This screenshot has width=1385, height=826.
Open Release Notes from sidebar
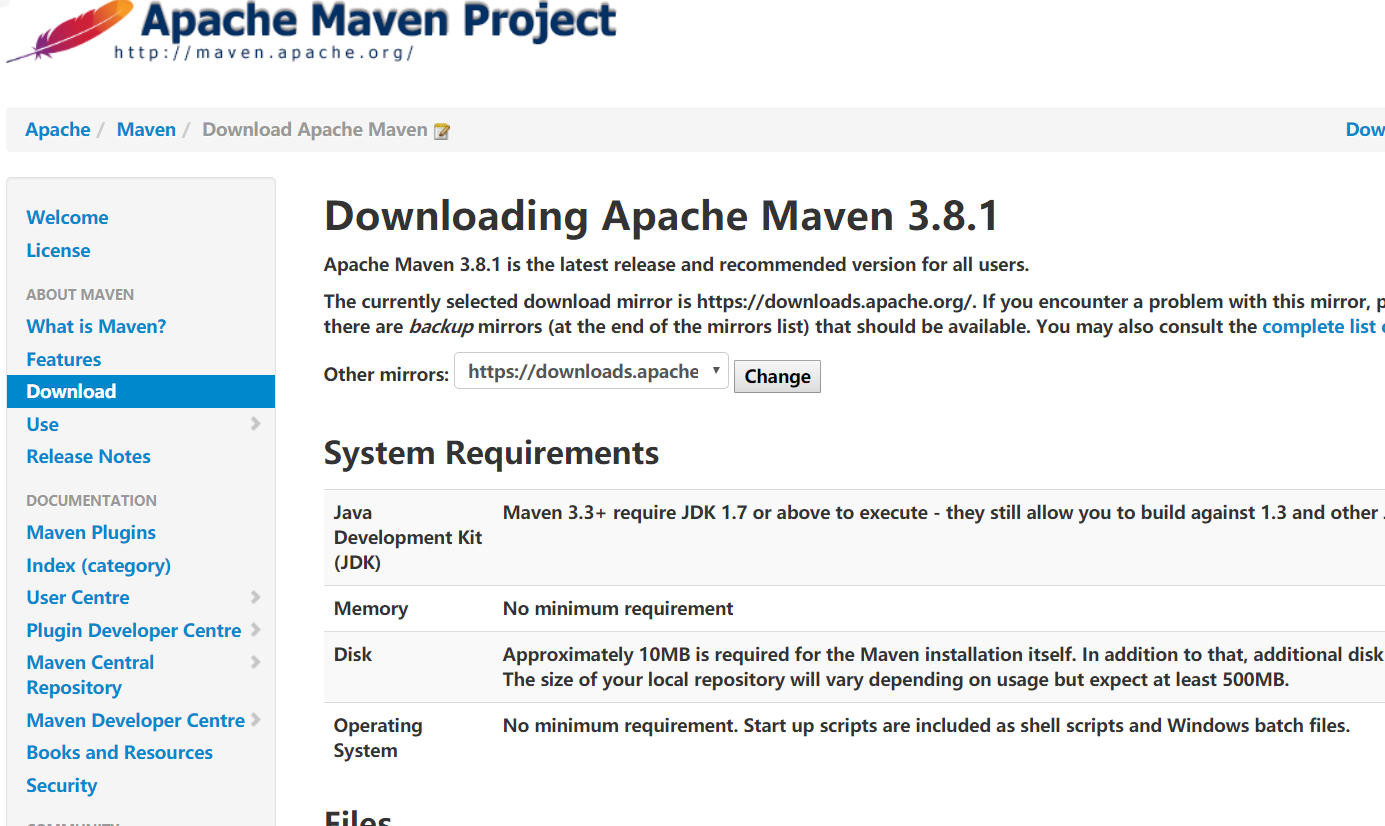pyautogui.click(x=88, y=456)
